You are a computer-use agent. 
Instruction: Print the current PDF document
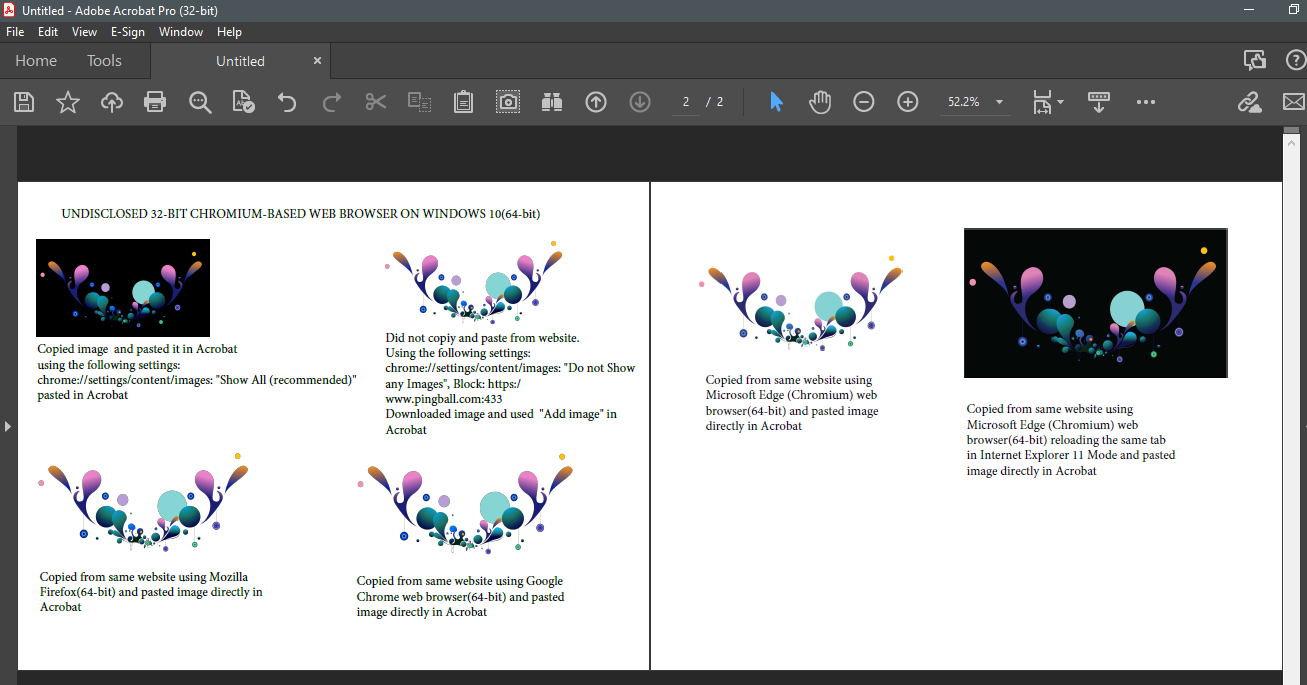pyautogui.click(x=155, y=101)
